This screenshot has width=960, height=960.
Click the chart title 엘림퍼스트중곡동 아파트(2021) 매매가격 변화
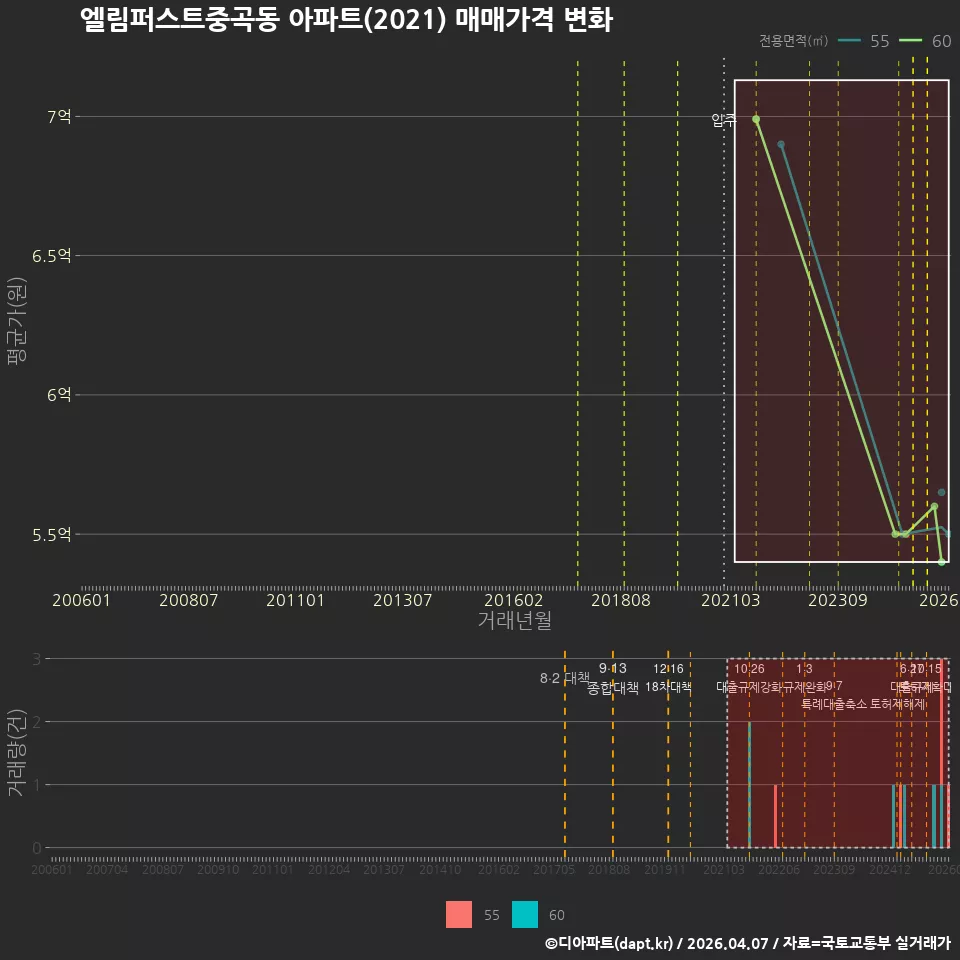tap(347, 20)
